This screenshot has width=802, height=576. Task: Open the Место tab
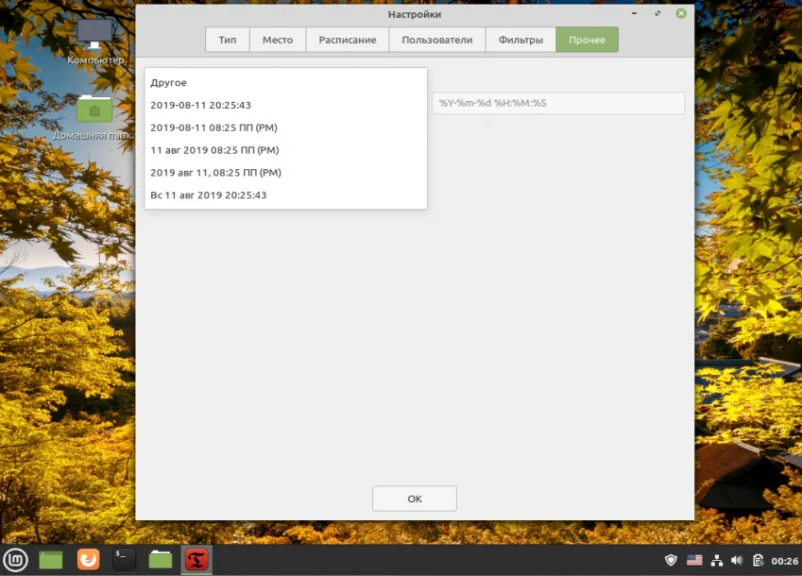coord(278,40)
